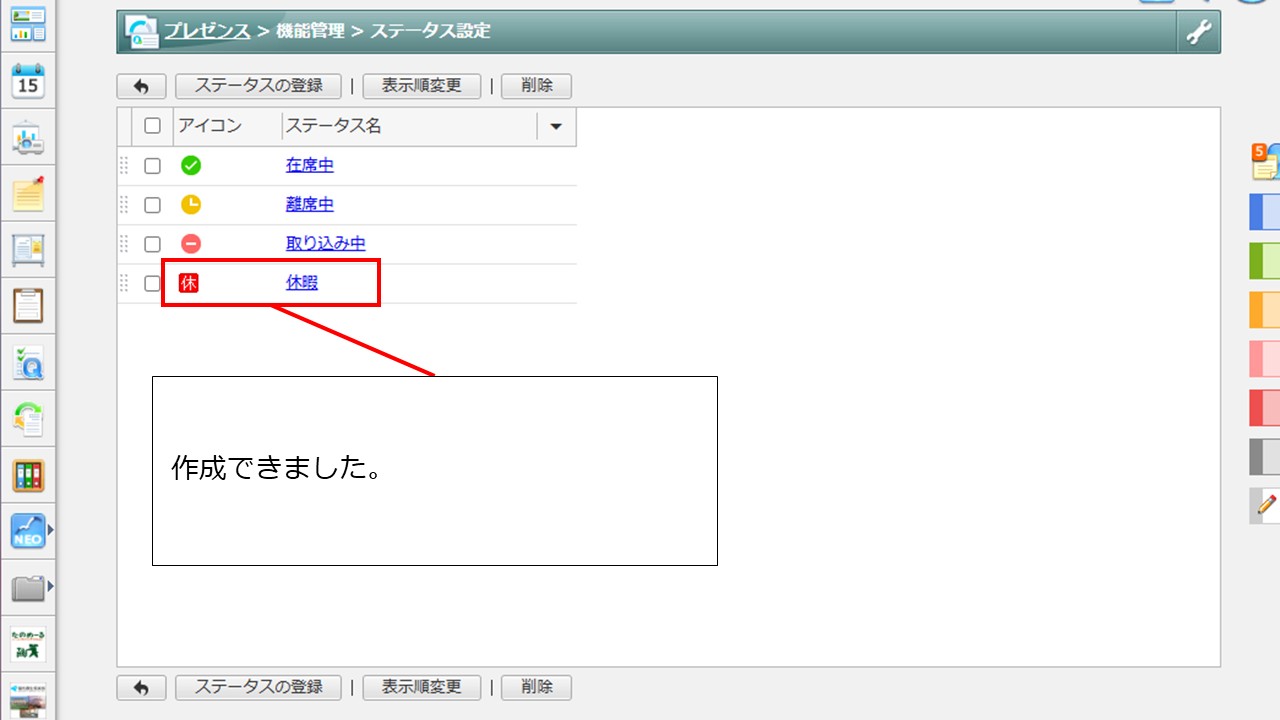
Task: Click the green check icon for 在席中
Action: point(191,165)
